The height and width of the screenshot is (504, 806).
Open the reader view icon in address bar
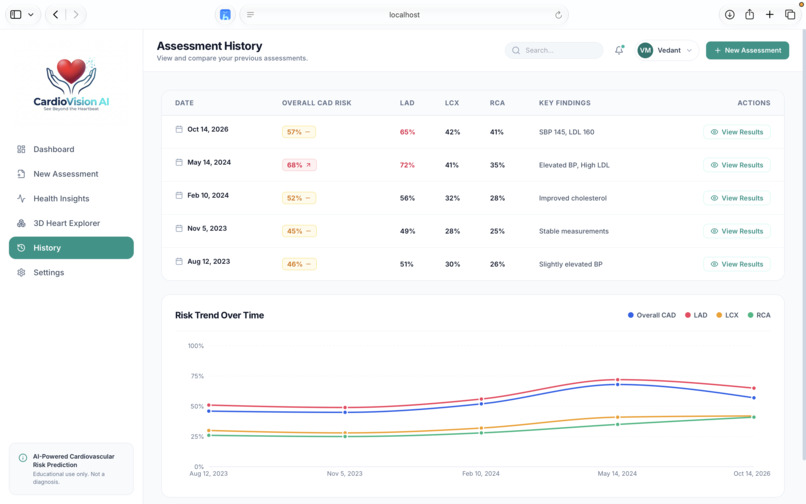point(250,14)
